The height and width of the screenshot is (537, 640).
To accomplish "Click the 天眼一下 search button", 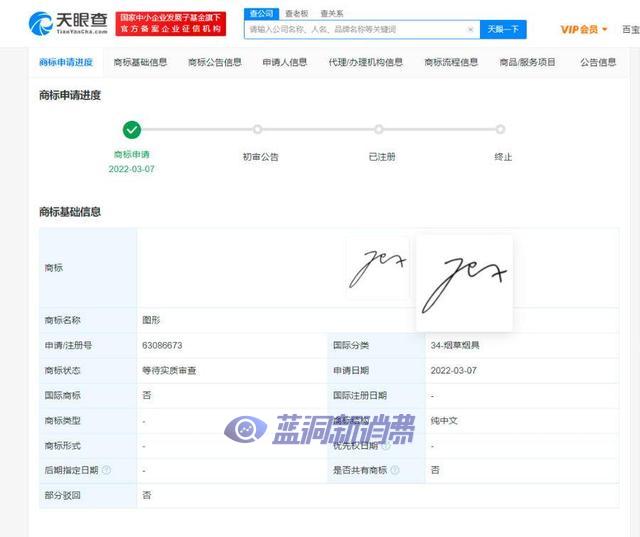I will tap(503, 29).
